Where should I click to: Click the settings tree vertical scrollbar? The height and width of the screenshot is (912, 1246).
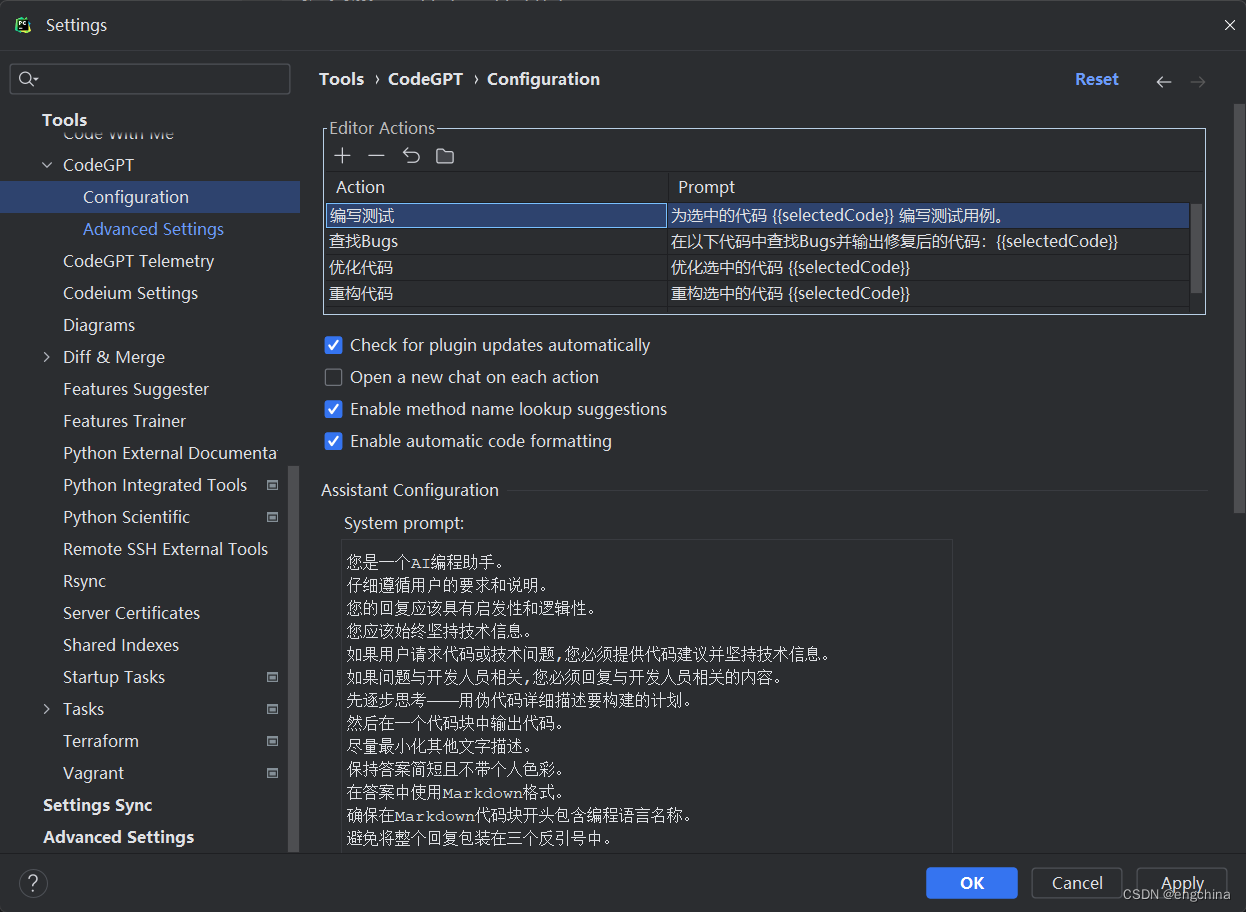(293, 659)
